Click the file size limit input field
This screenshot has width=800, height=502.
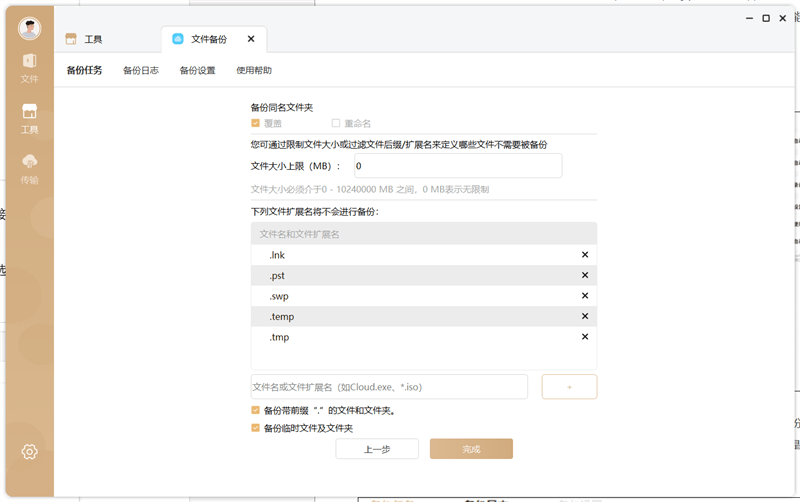[x=458, y=166]
